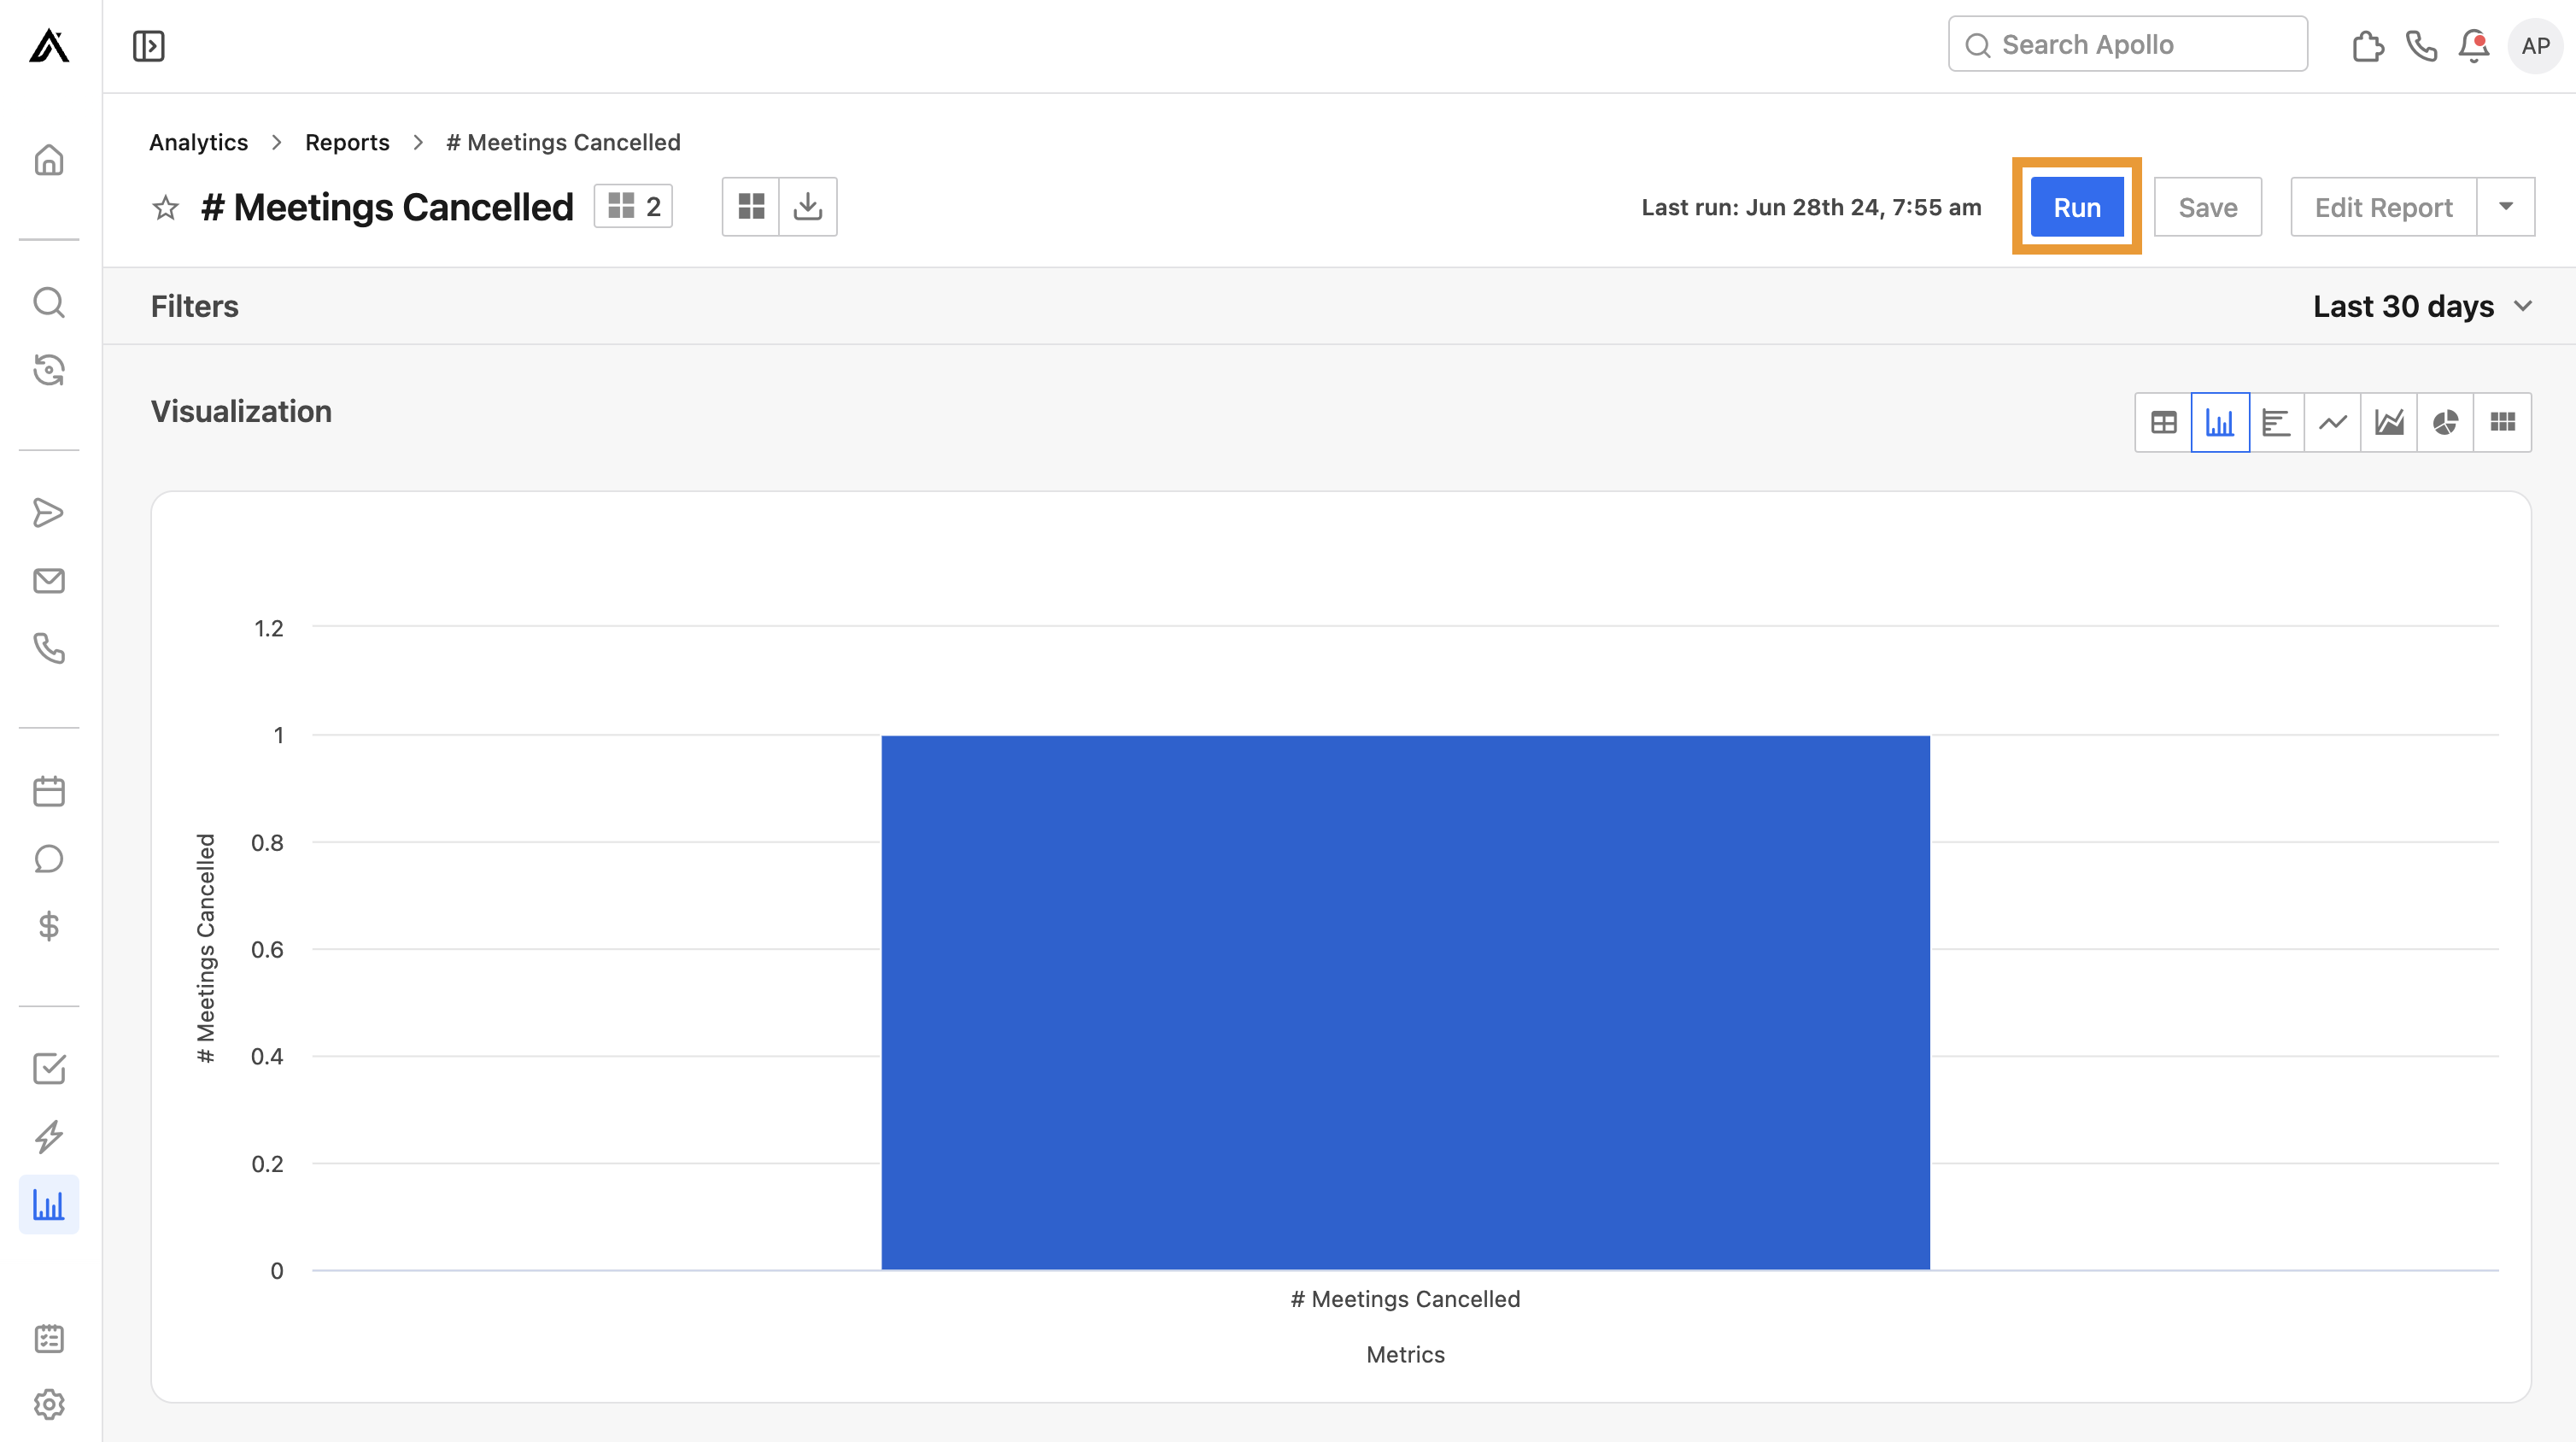The height and width of the screenshot is (1442, 2576).
Task: Go to the Analytics breadcrumb
Action: pos(198,141)
